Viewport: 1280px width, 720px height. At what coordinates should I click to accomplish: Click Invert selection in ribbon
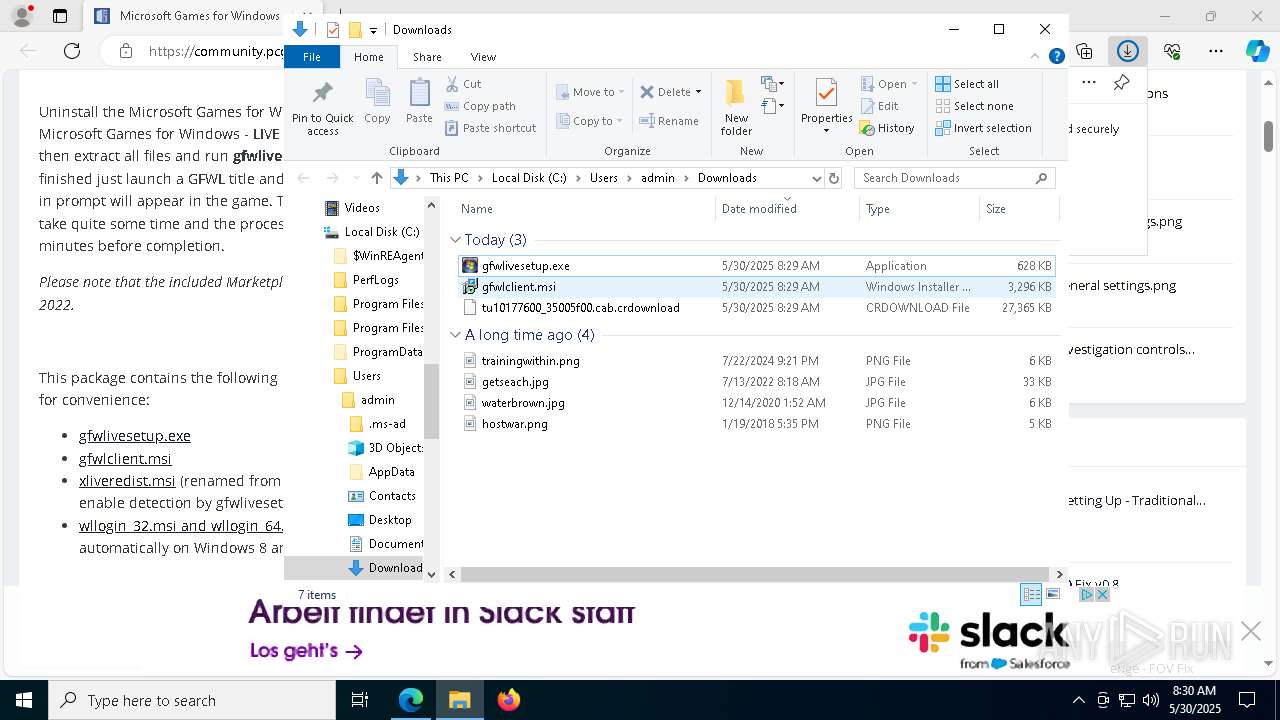983,128
